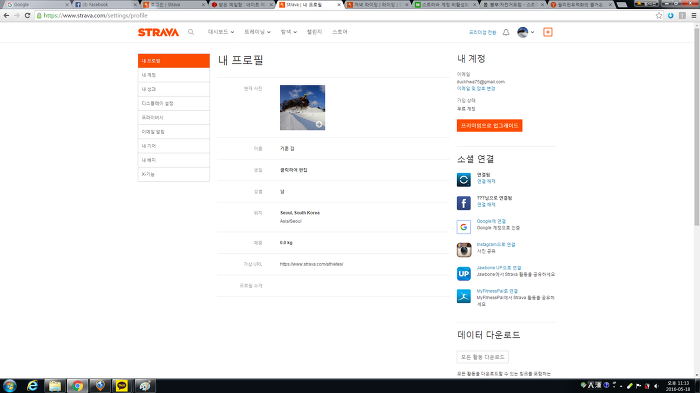Go back with browser back arrow
The width and height of the screenshot is (700, 393).
coord(6,15)
